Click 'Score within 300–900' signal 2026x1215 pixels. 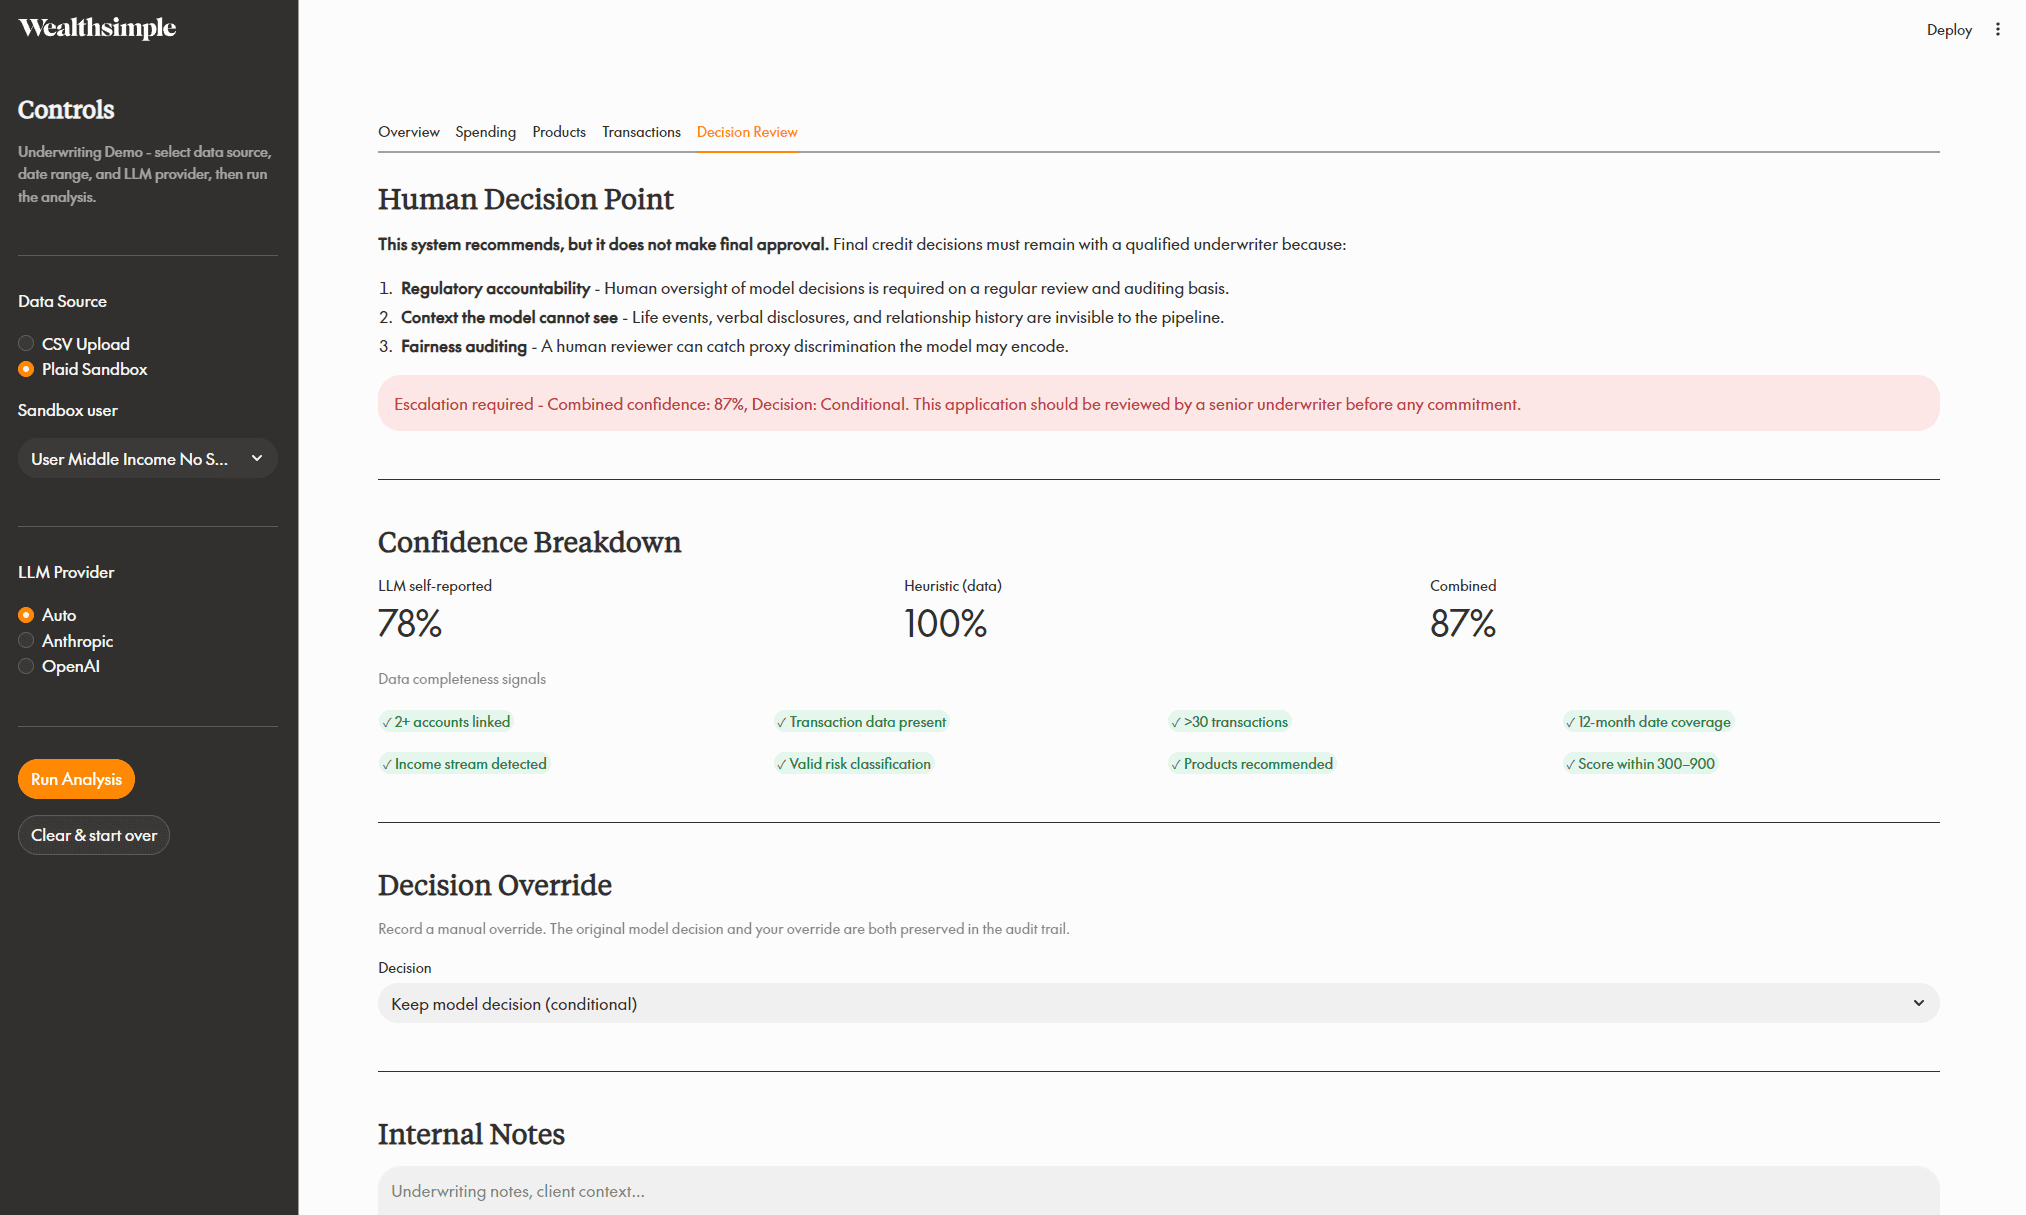click(x=1640, y=764)
